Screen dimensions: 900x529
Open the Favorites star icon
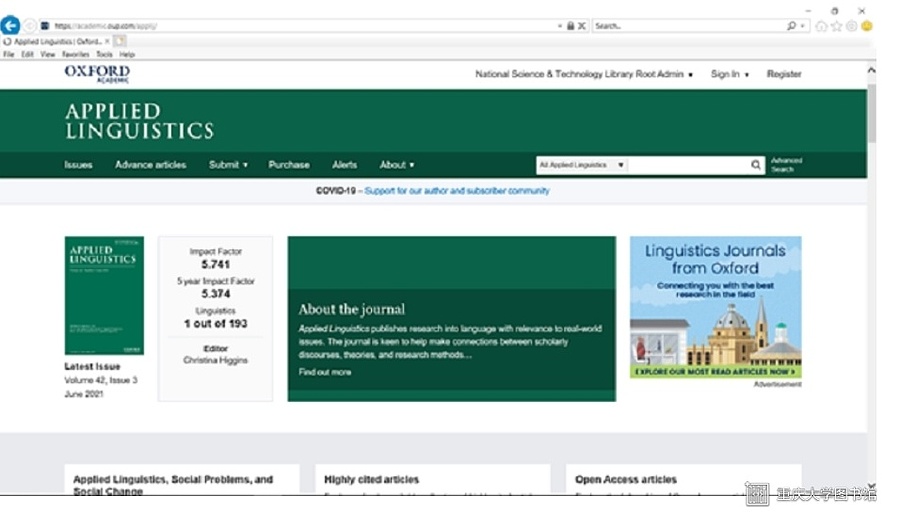pos(836,26)
